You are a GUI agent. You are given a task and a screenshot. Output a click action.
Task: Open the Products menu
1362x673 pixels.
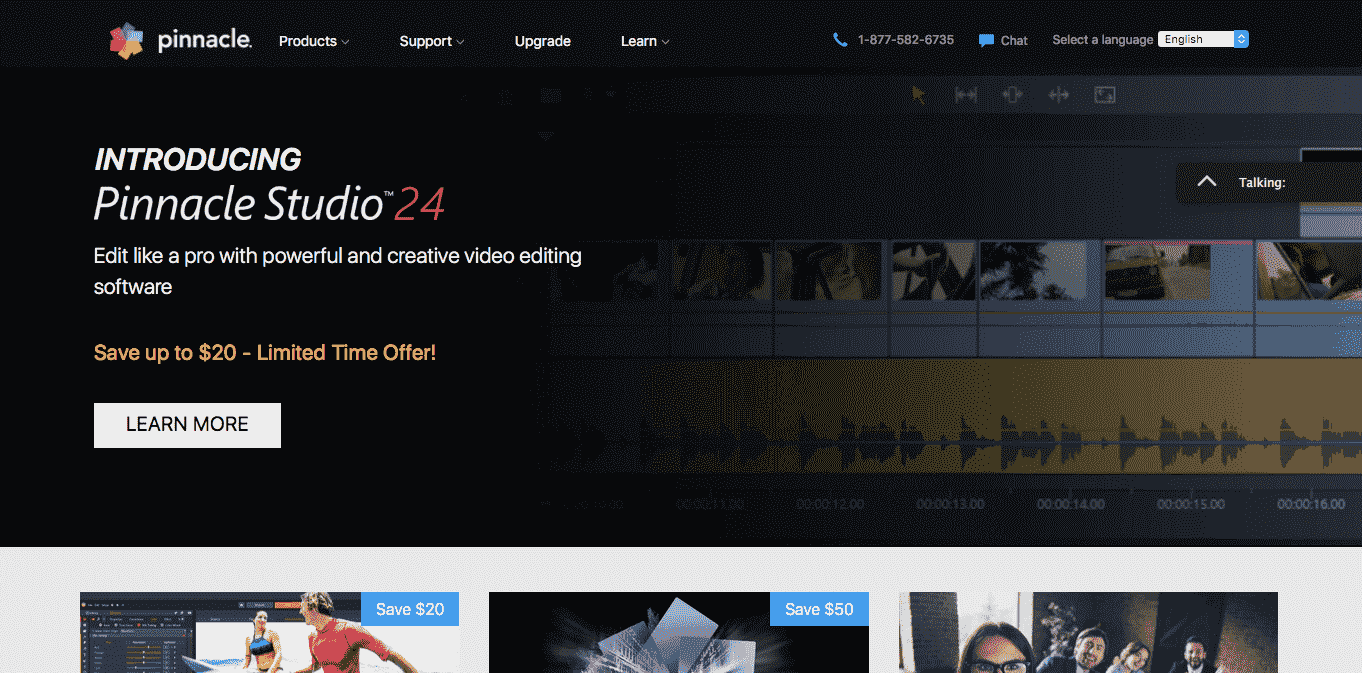click(x=314, y=41)
